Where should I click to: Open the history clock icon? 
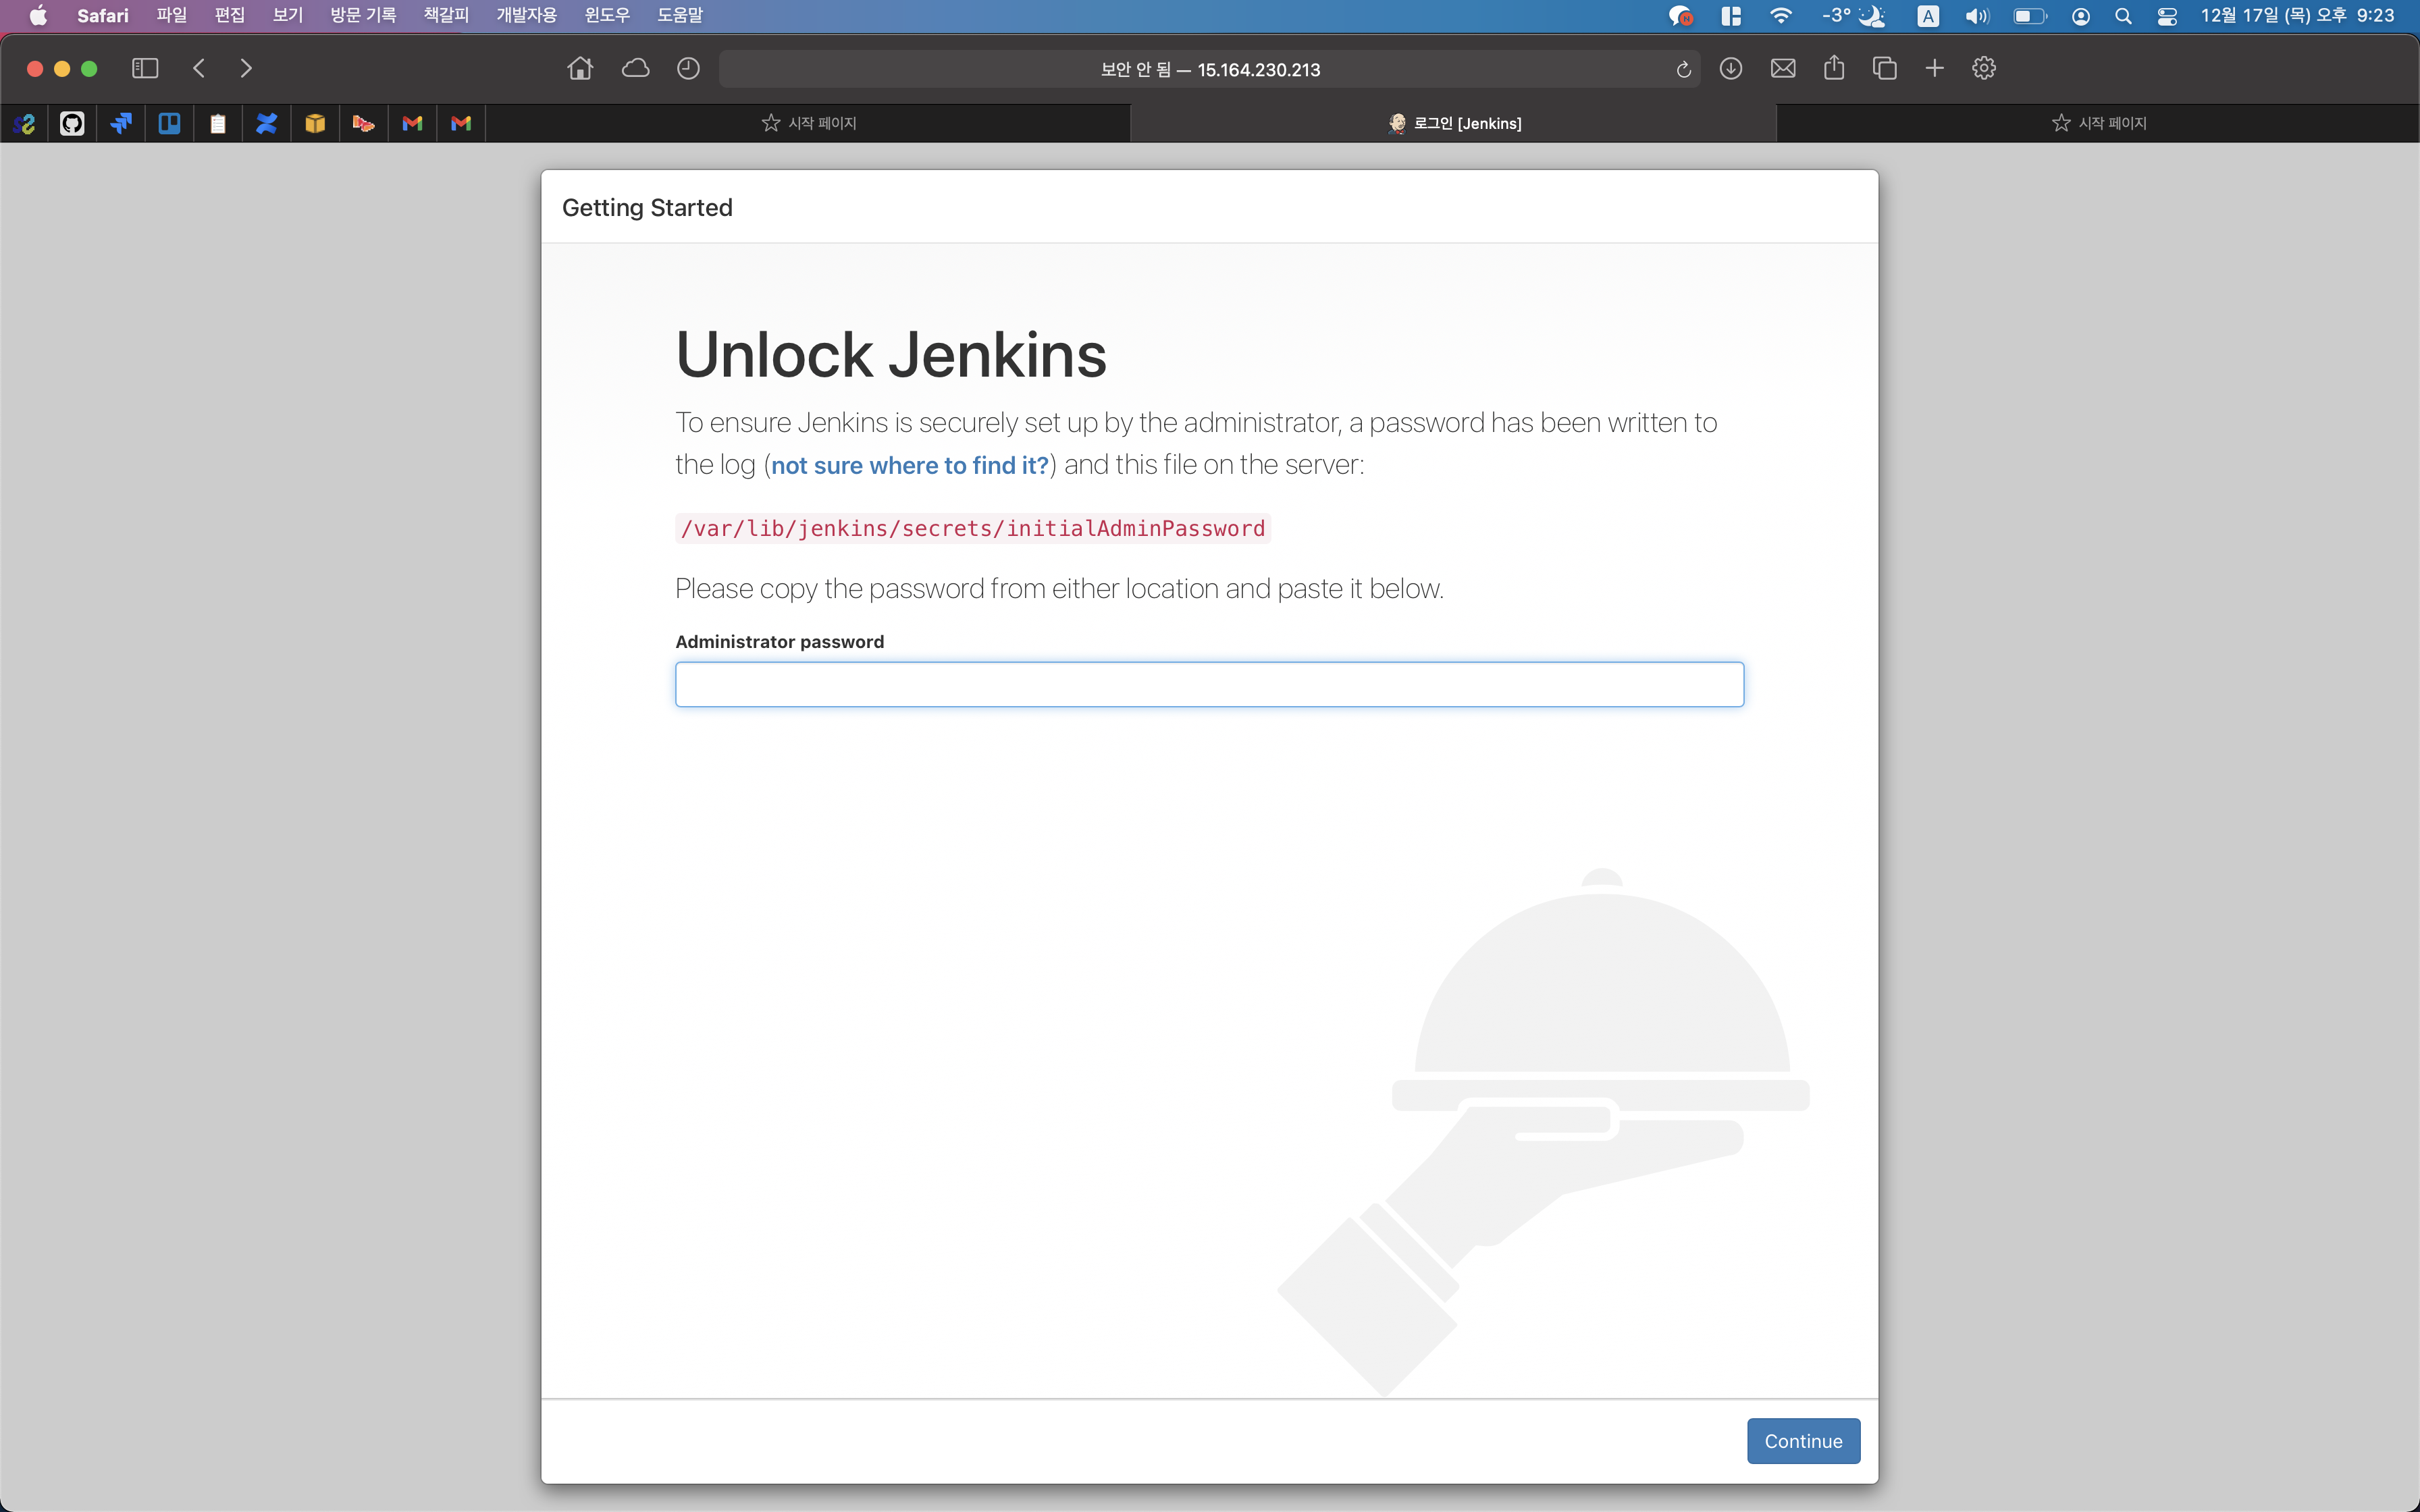click(x=688, y=69)
